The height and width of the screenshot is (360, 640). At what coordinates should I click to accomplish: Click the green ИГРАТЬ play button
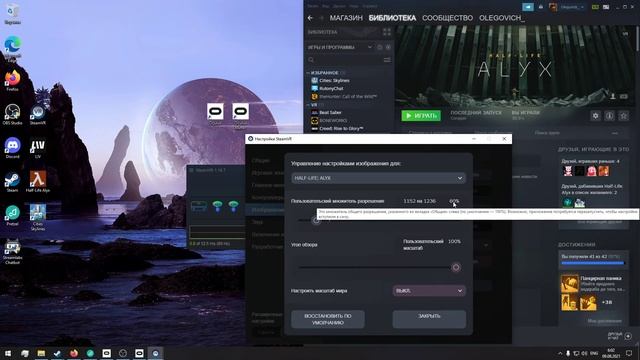point(421,116)
